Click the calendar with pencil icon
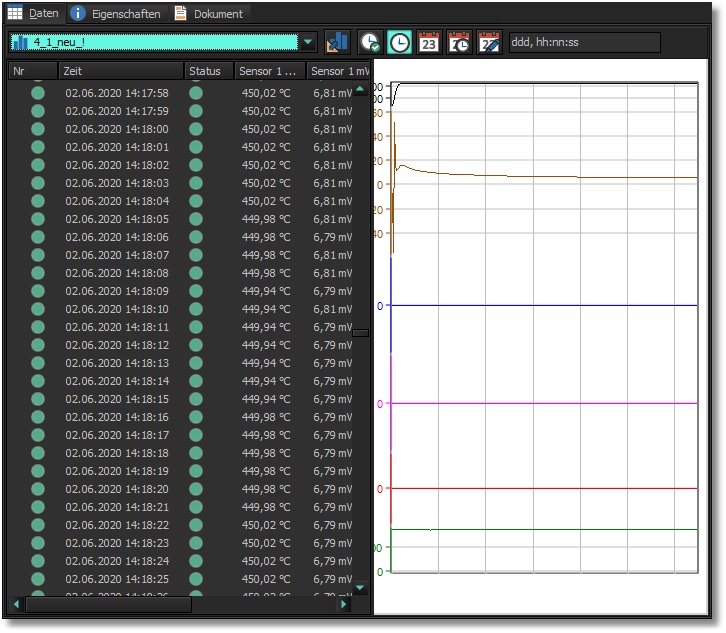 489,43
